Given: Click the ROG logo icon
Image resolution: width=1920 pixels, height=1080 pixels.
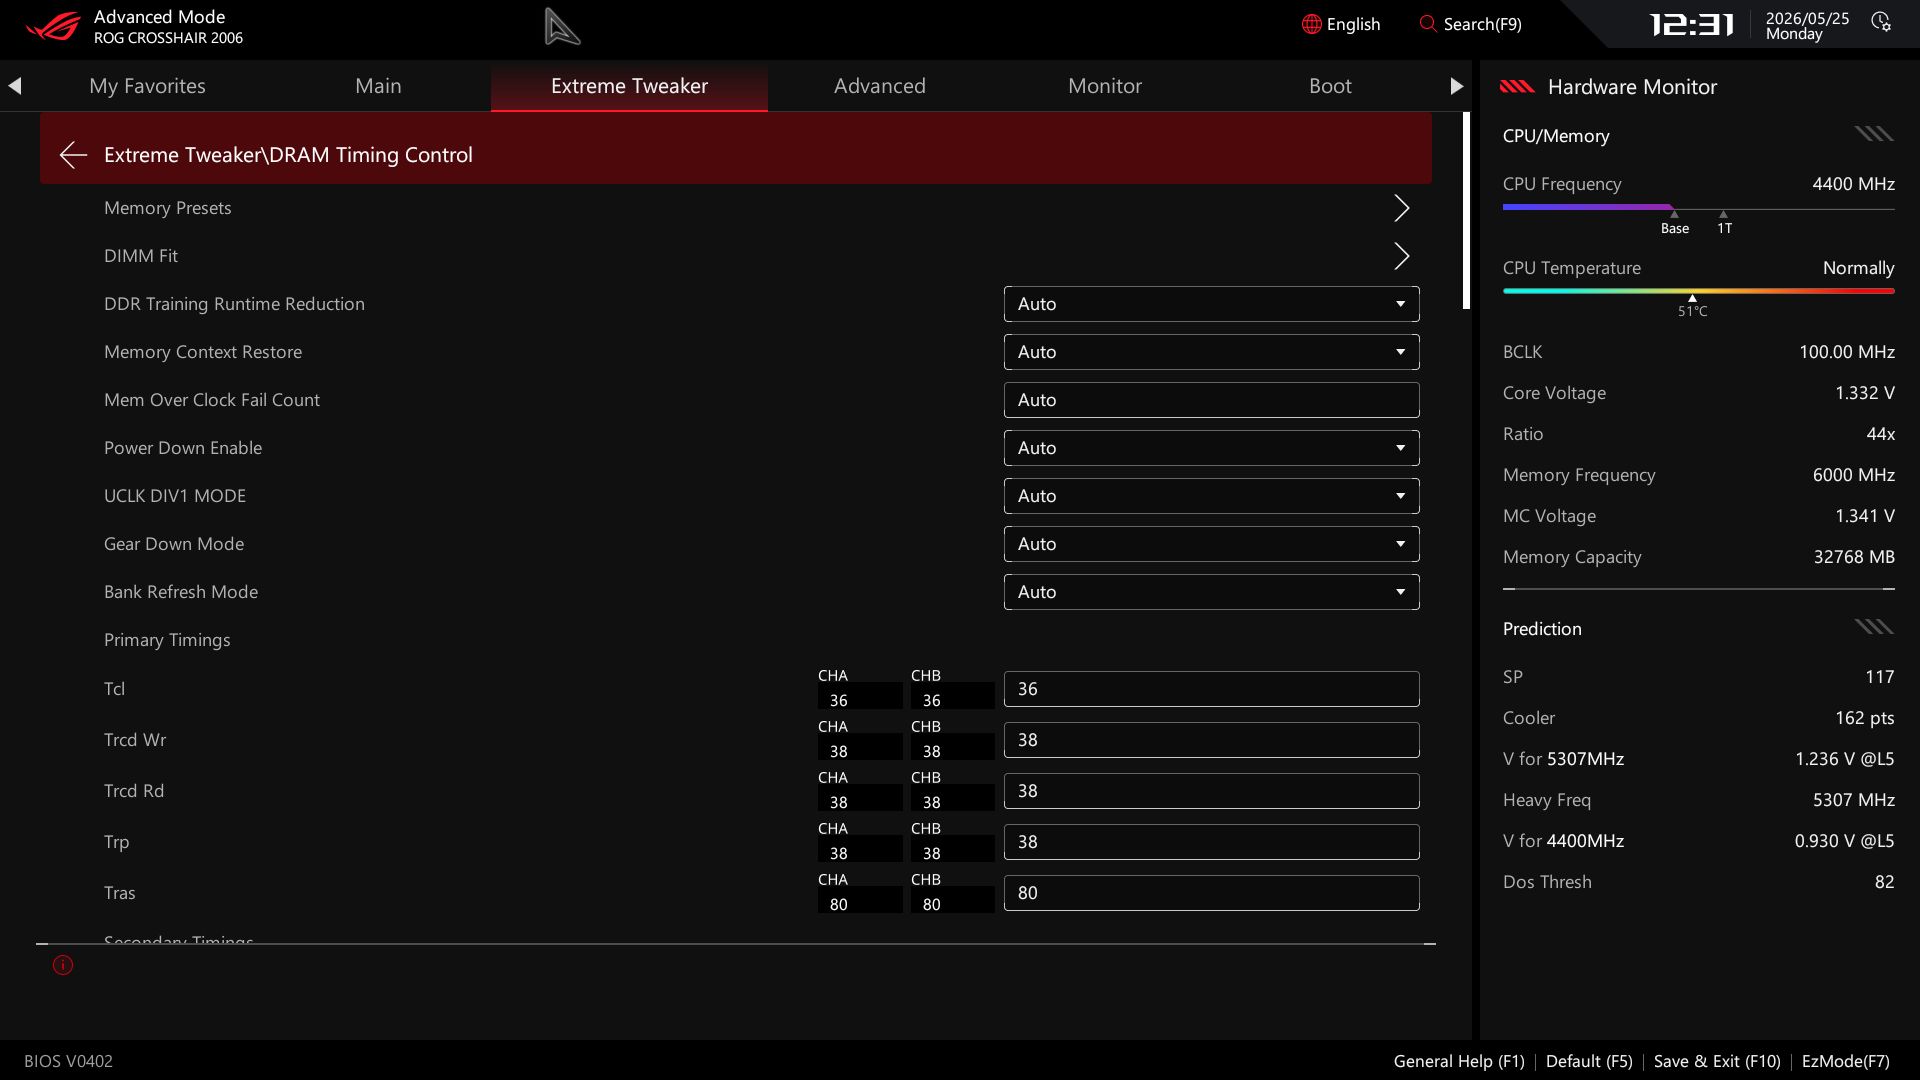Looking at the screenshot, I should (x=52, y=26).
